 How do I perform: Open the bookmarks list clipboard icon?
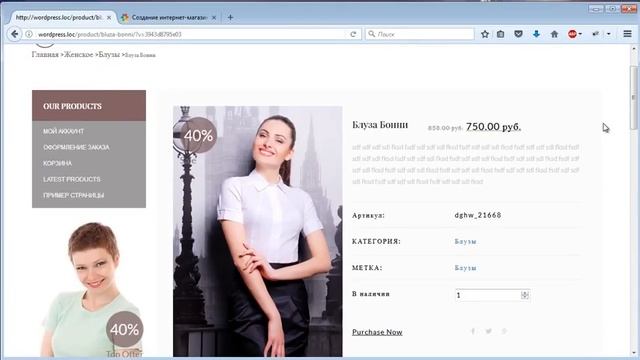pyautogui.click(x=500, y=34)
